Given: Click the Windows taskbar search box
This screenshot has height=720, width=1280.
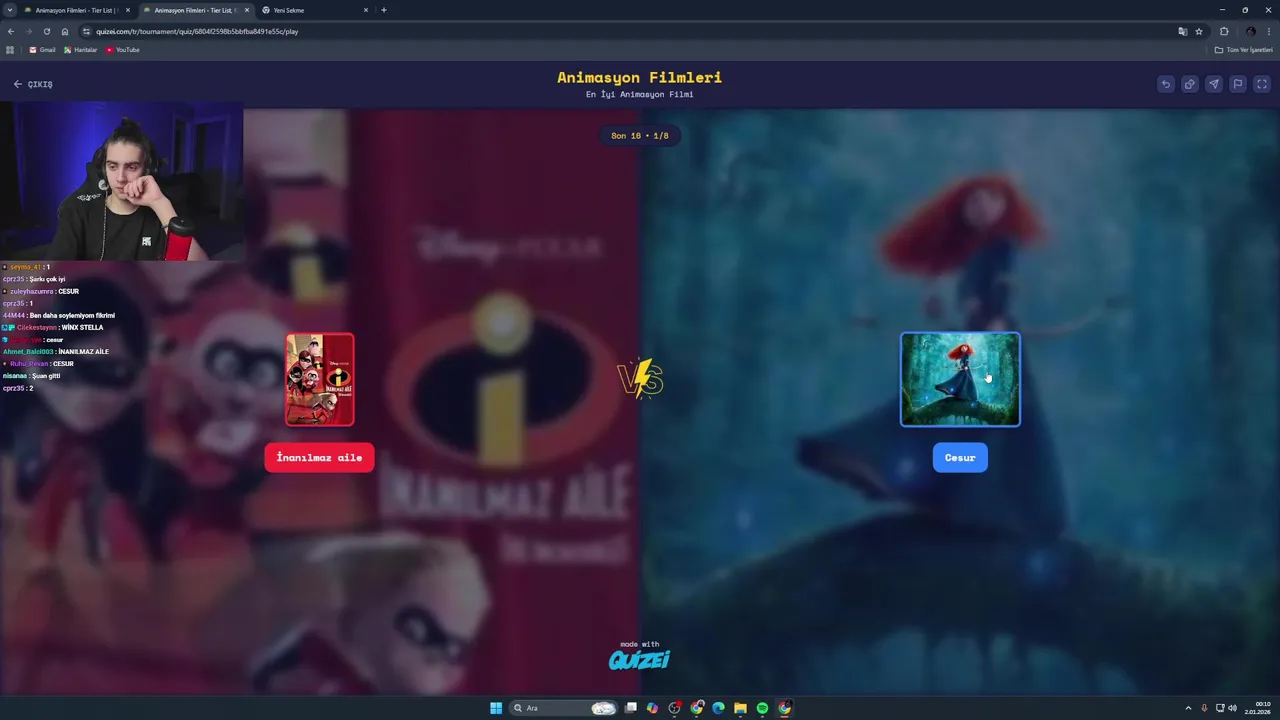Looking at the screenshot, I should pos(564,708).
